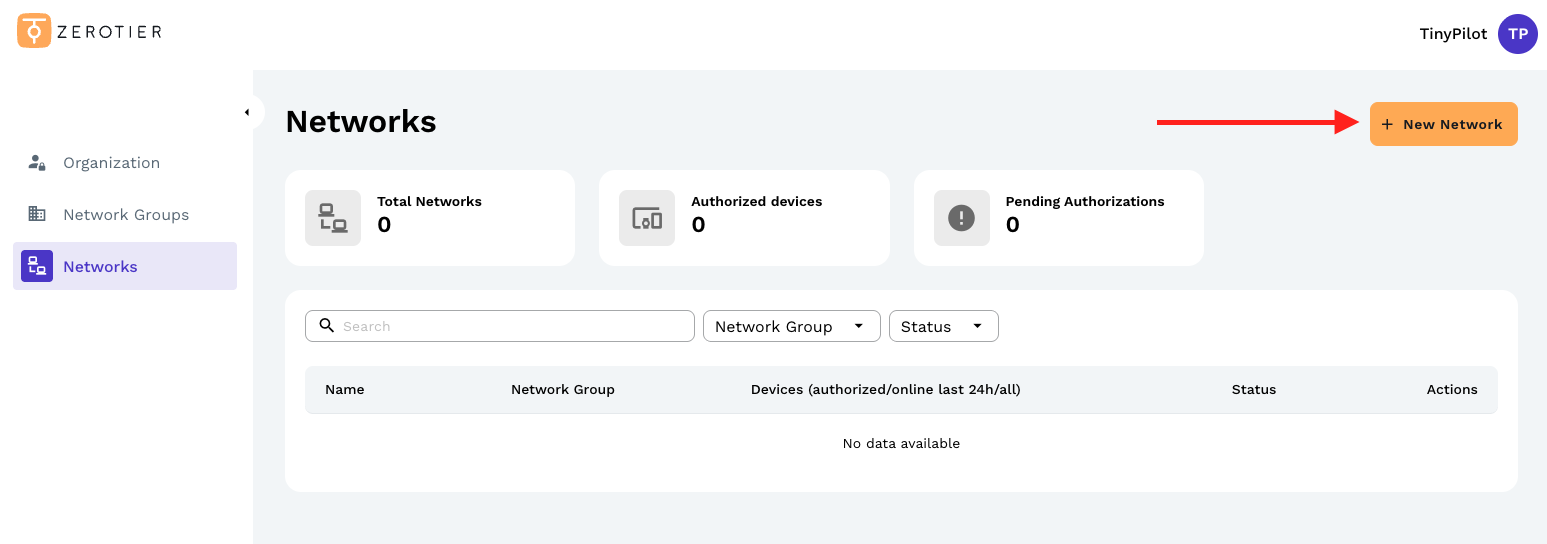This screenshot has height=544, width=1547.
Task: Click the Pending Authorizations alert icon
Action: pyautogui.click(x=961, y=218)
